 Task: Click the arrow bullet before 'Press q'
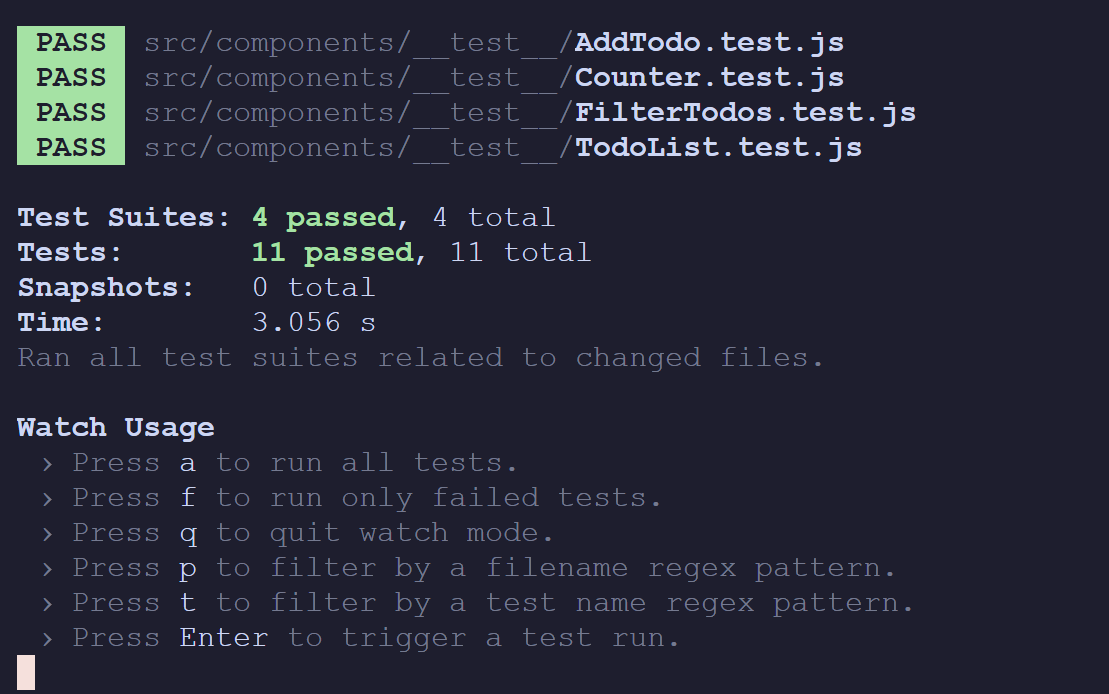coord(47,534)
